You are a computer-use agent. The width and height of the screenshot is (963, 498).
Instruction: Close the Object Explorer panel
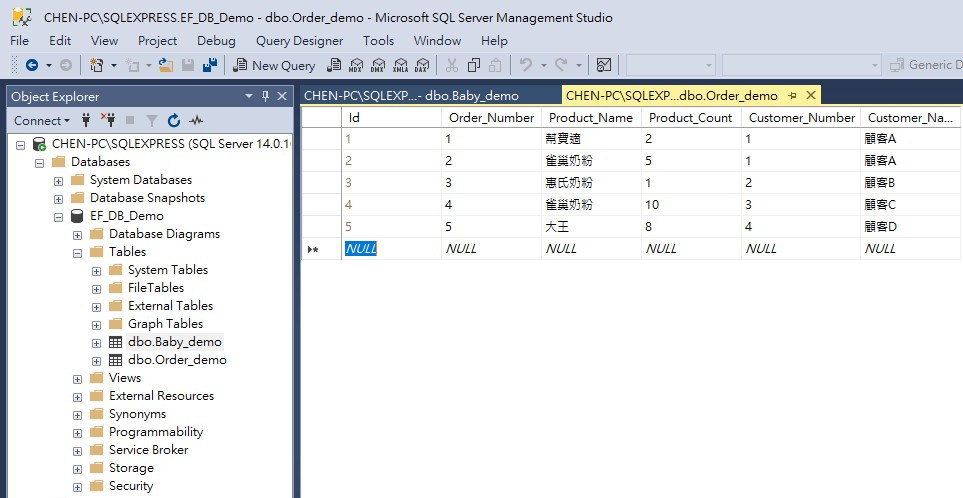(282, 96)
